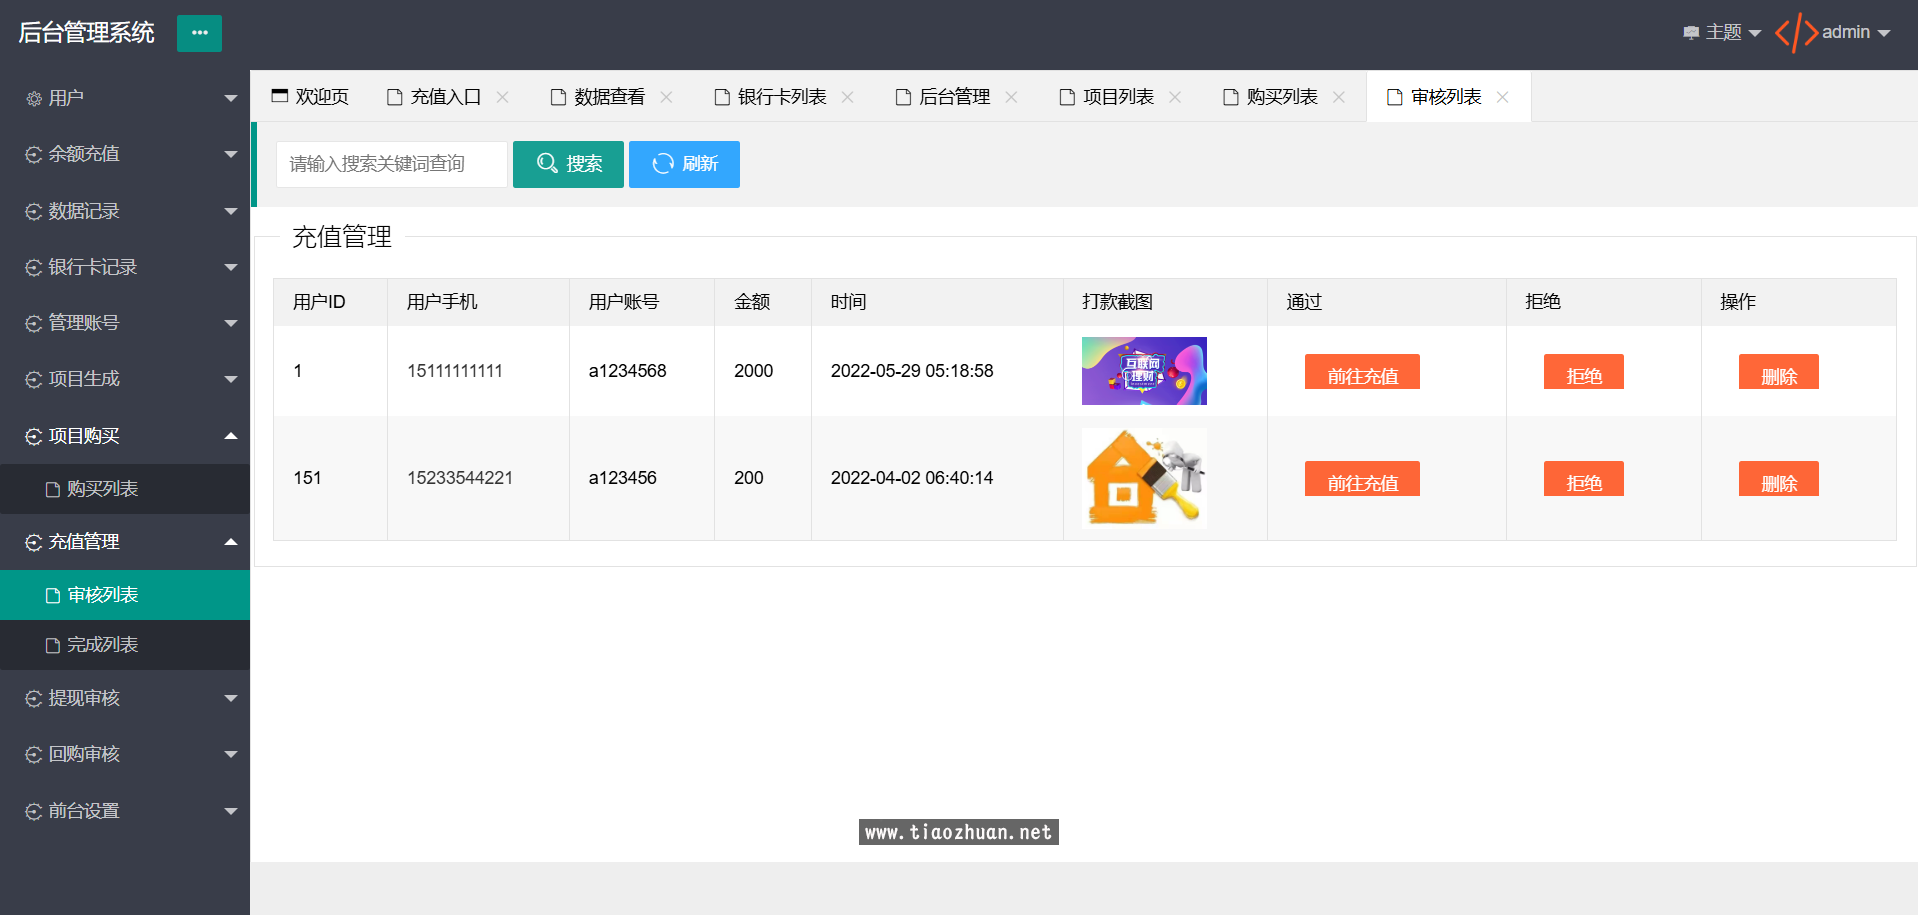Image resolution: width=1918 pixels, height=915 pixels.
Task: Click the icon beside 管理账号
Action: coord(34,323)
